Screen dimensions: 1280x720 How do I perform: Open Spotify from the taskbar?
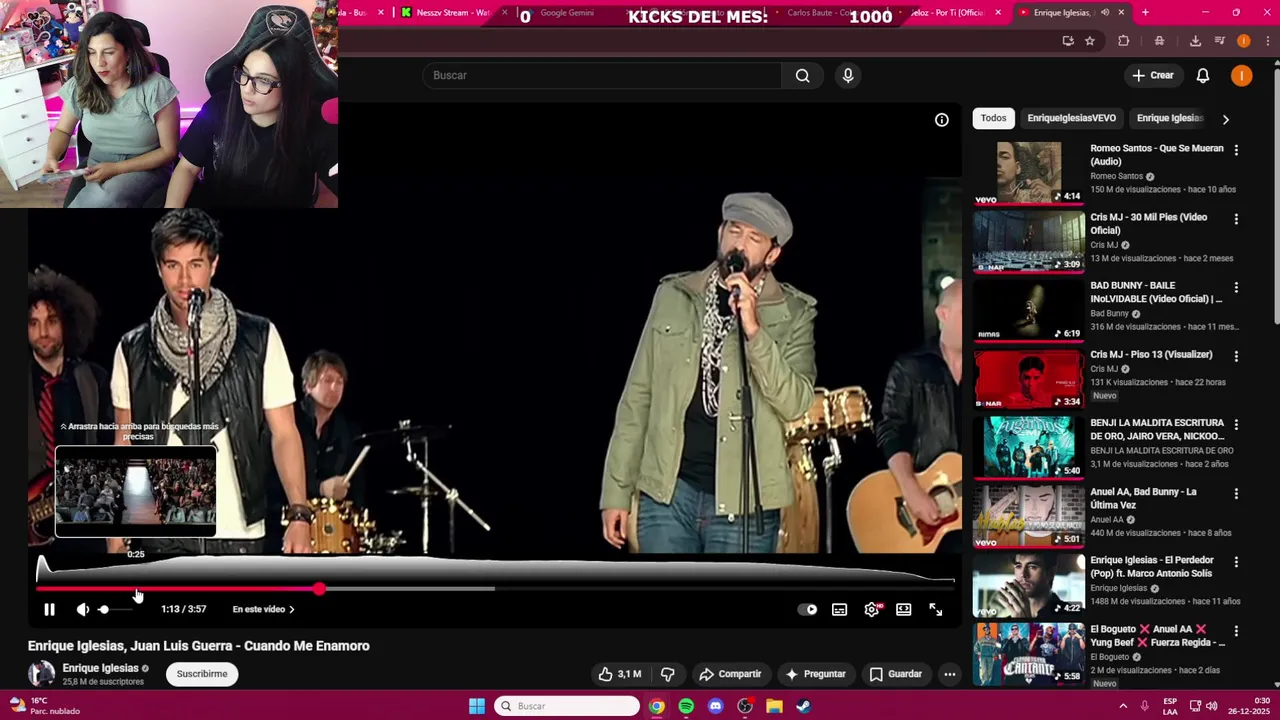(686, 706)
